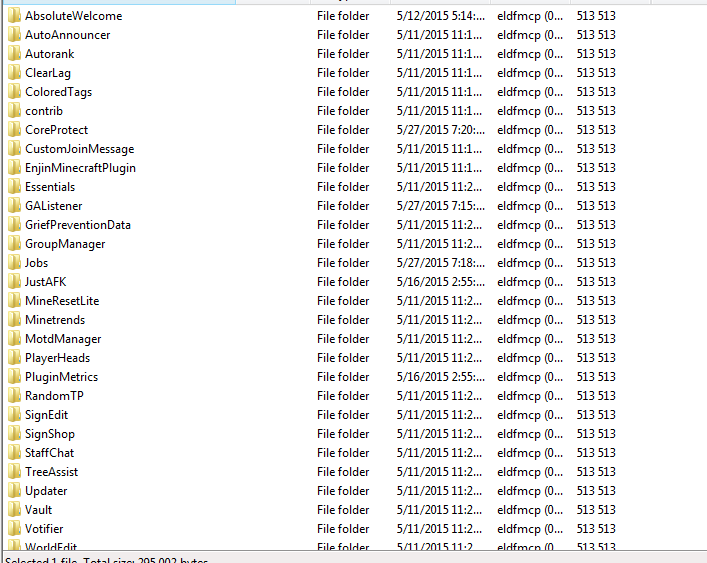Select the StaffChat folder name
Screen dimensions: 707x563
click(50, 453)
